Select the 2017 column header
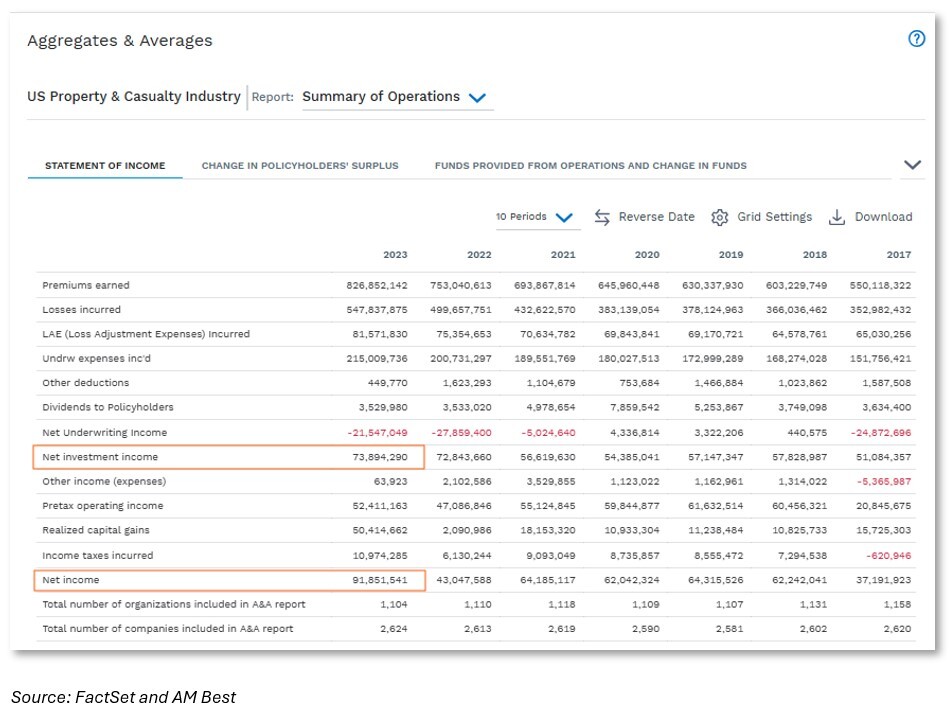 click(x=898, y=255)
